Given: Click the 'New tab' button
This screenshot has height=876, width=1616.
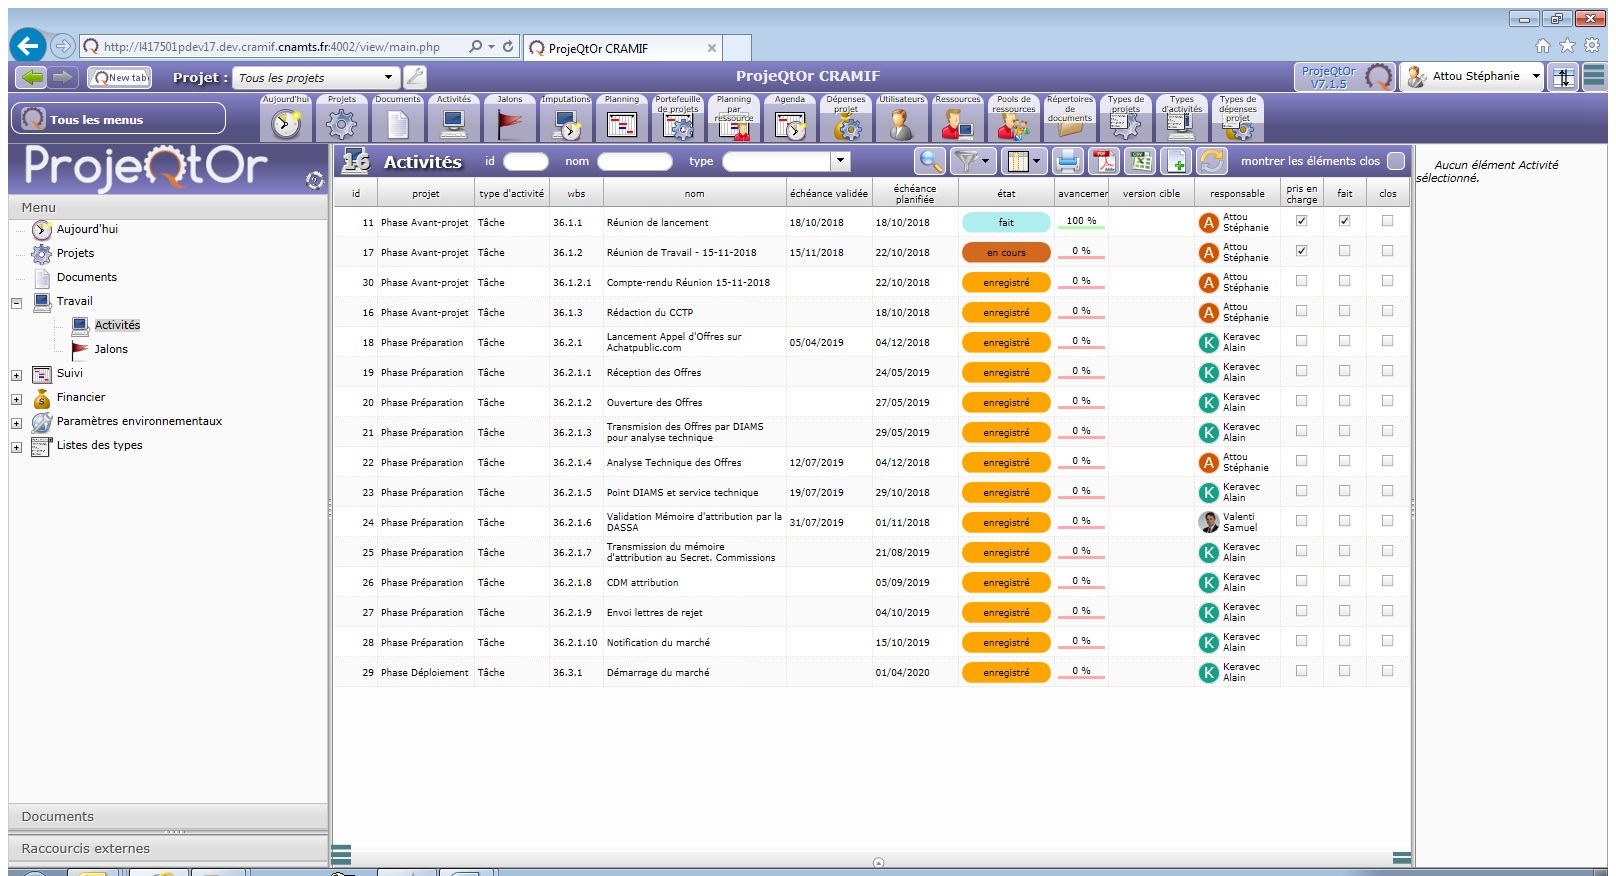Looking at the screenshot, I should point(120,78).
